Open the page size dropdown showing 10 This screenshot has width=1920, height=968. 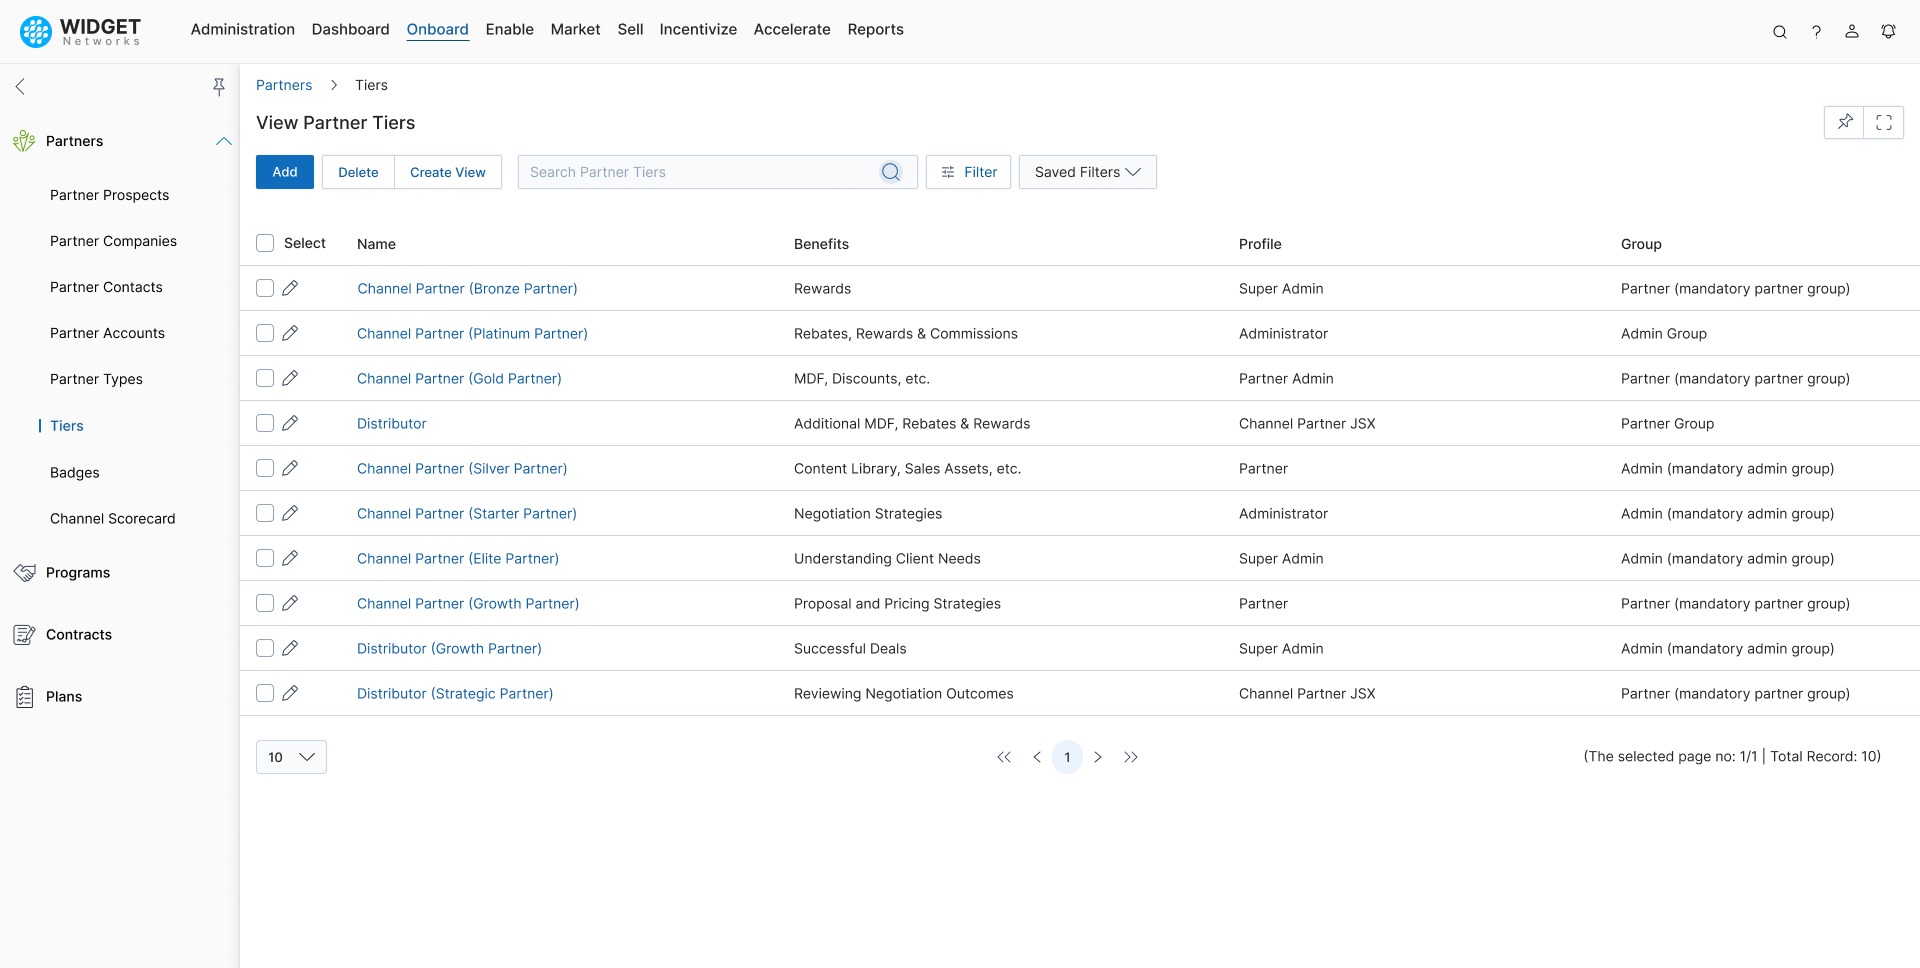[x=290, y=757]
